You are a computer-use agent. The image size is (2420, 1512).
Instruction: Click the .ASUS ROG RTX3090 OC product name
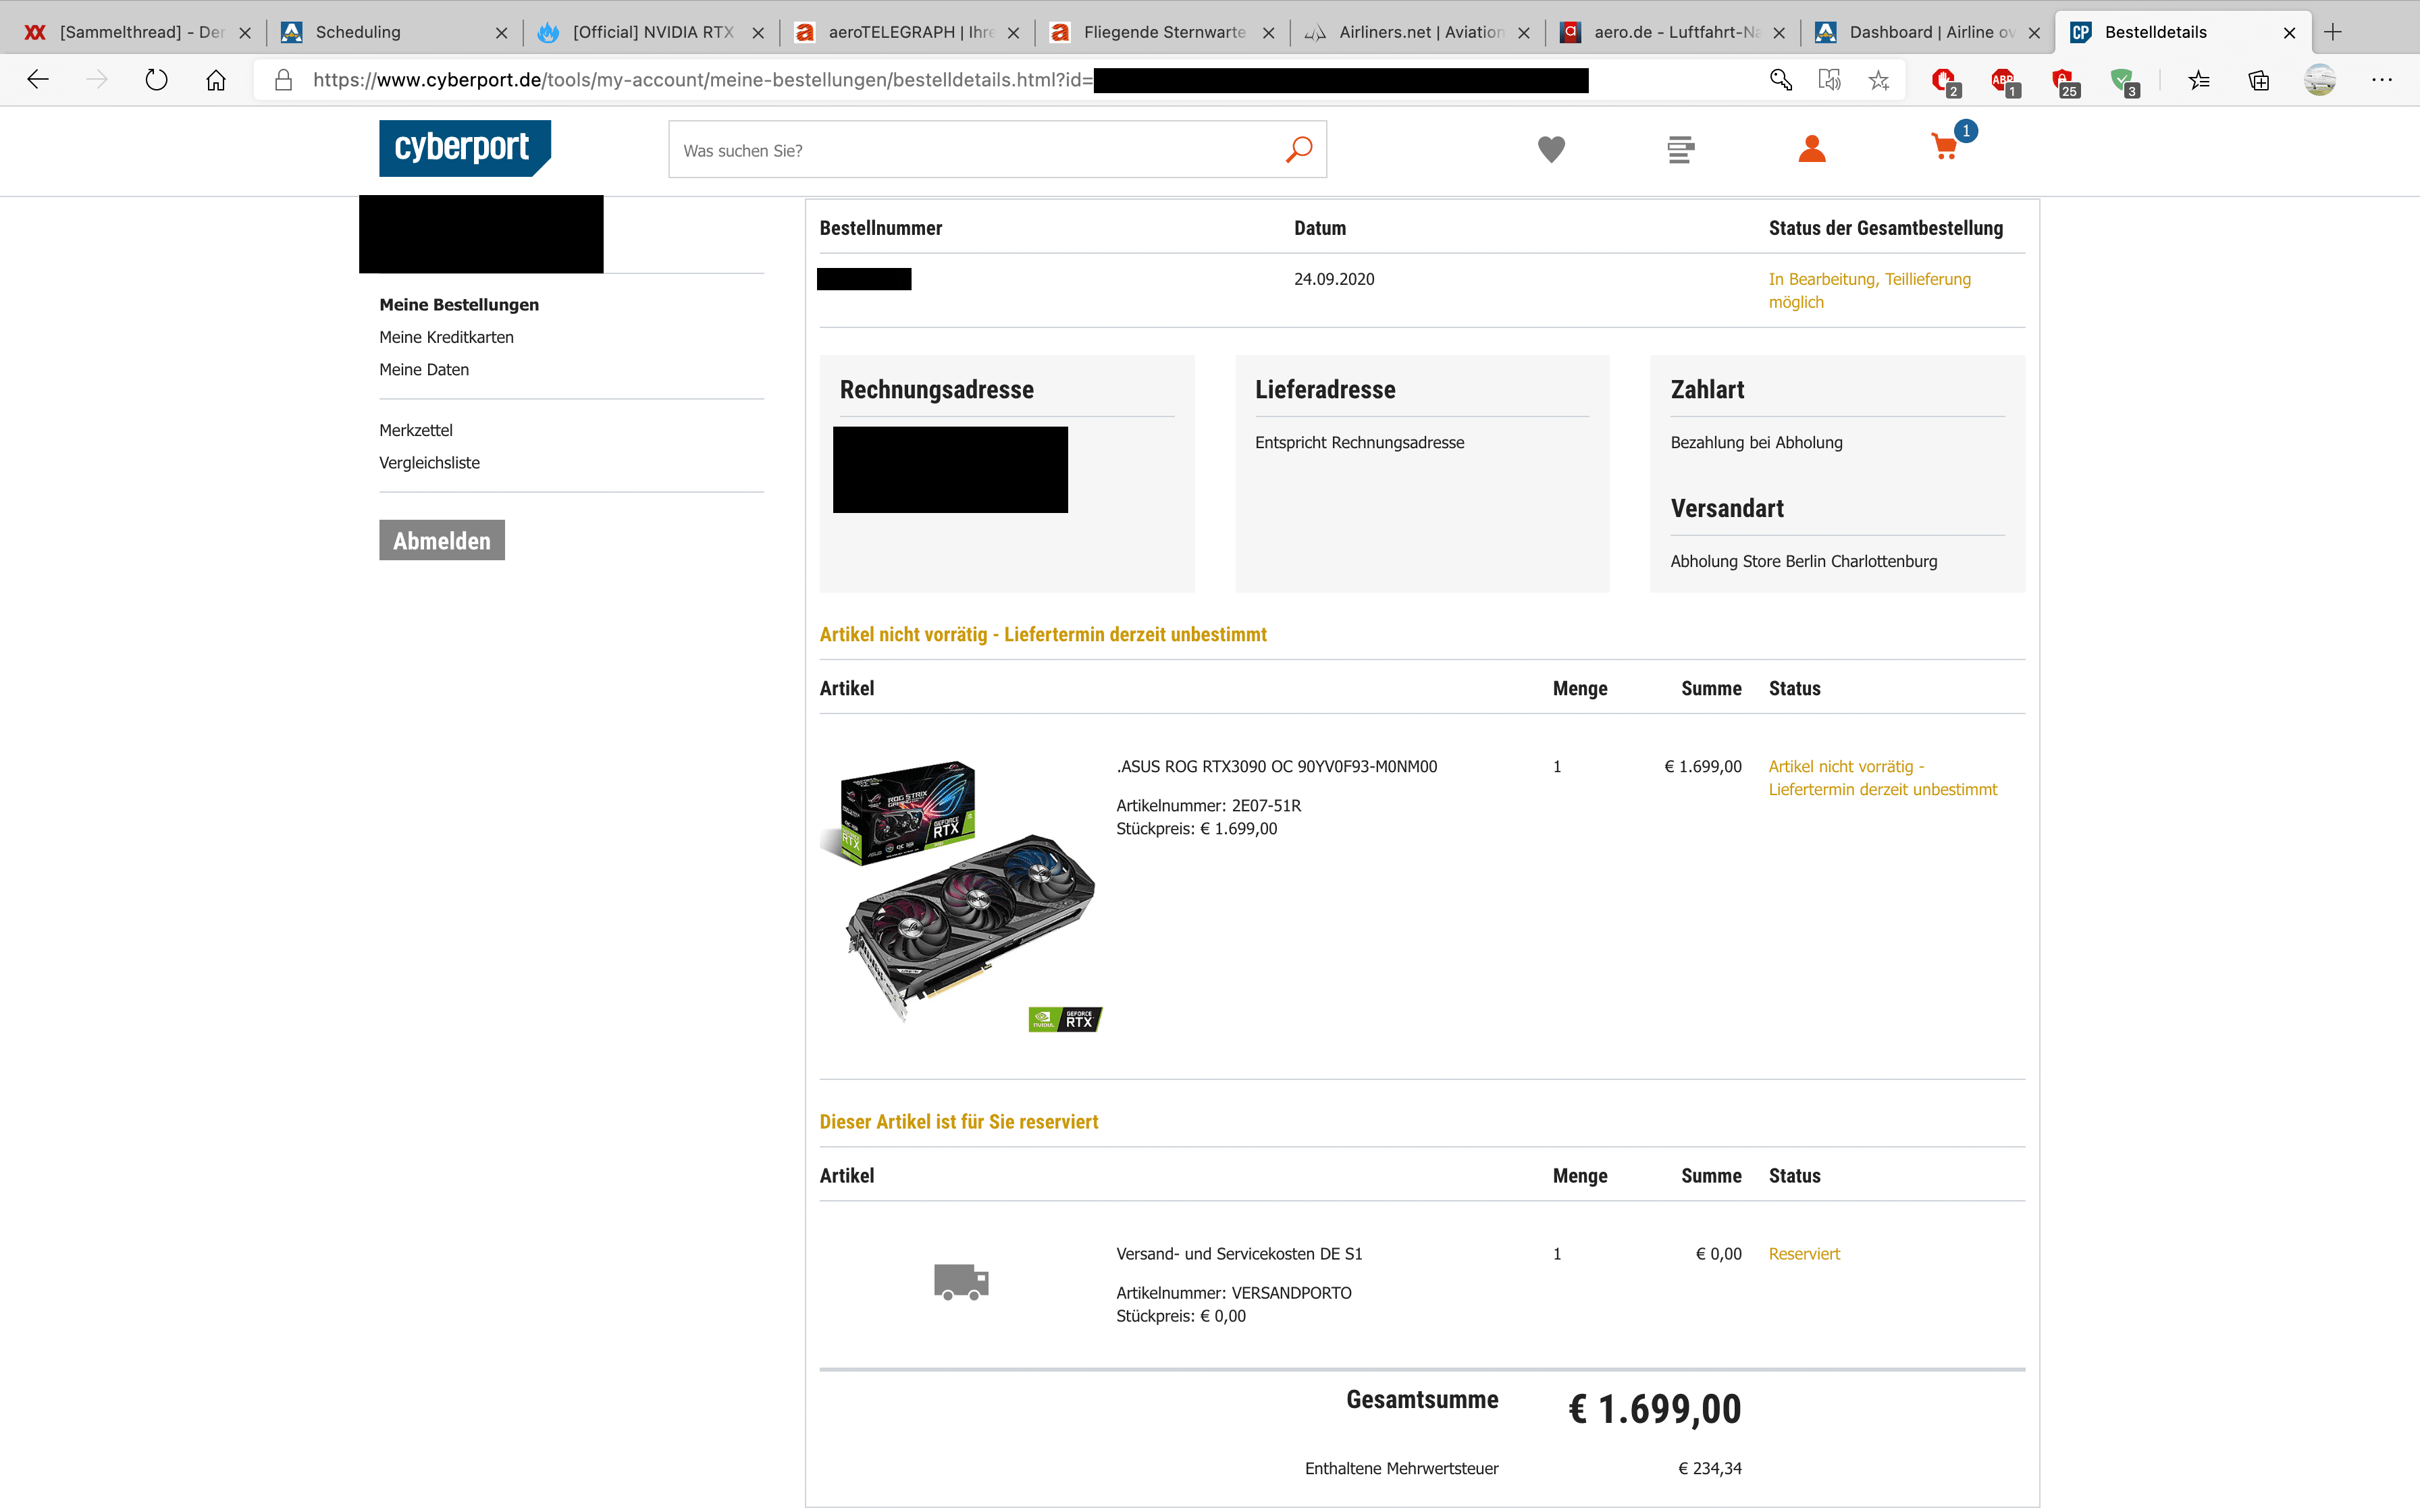point(1276,766)
